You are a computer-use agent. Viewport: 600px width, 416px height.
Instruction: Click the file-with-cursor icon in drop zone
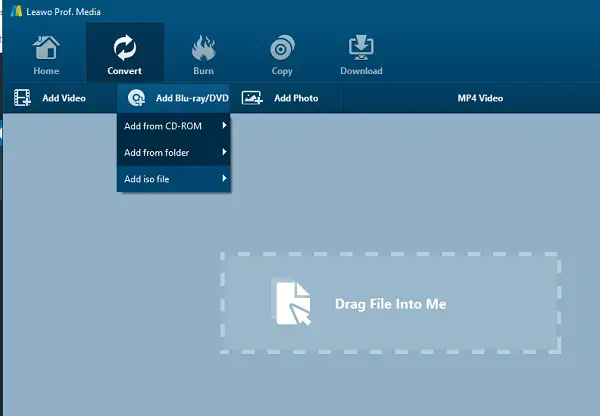[293, 303]
